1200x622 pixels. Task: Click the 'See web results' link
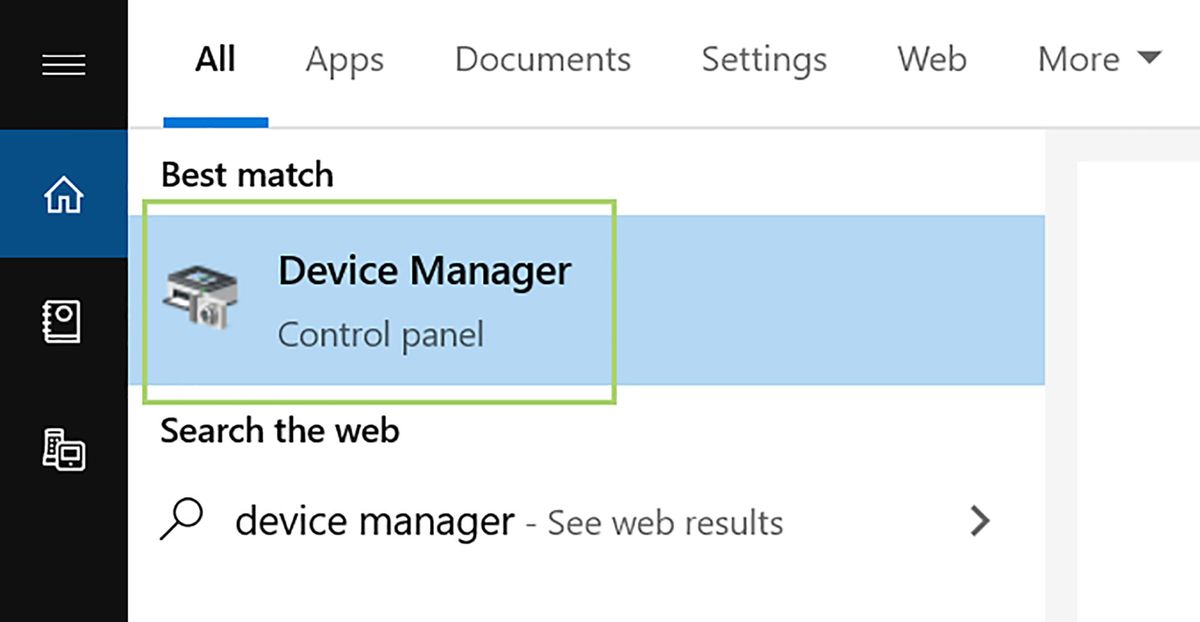coord(663,522)
